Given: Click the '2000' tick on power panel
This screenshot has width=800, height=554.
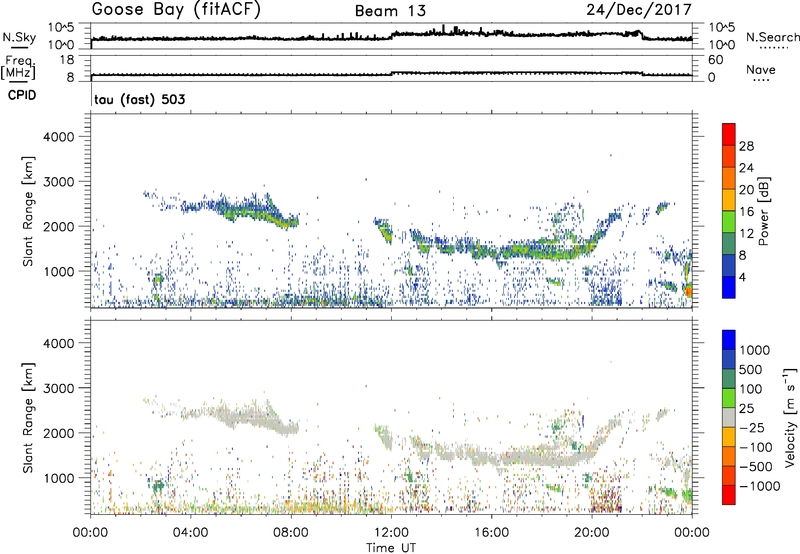Looking at the screenshot, I should [58, 226].
